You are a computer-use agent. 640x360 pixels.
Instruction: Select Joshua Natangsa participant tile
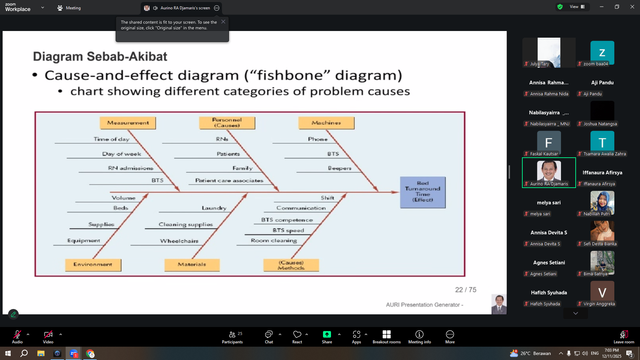pos(602,112)
